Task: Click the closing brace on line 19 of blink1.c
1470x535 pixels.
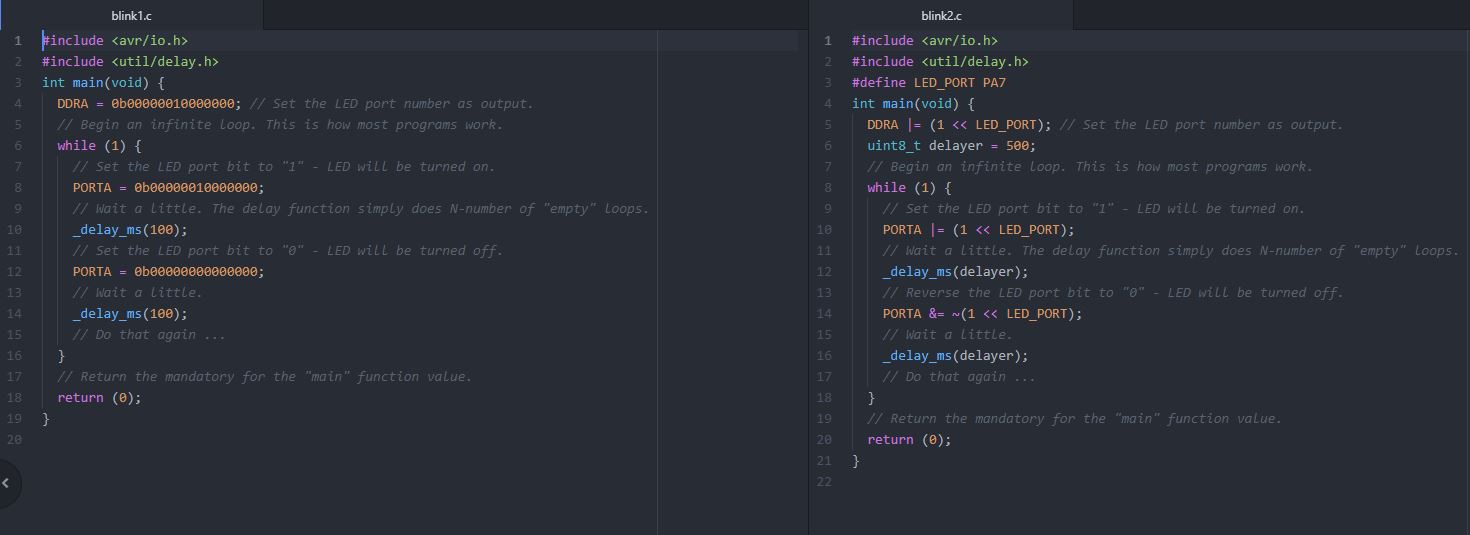Action: click(x=46, y=419)
